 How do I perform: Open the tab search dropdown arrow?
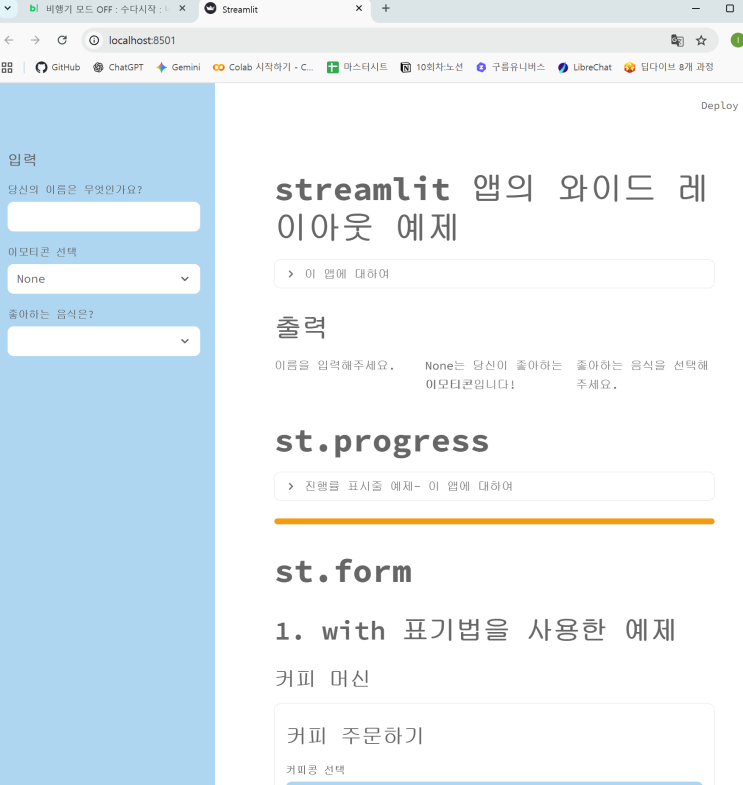click(8, 8)
